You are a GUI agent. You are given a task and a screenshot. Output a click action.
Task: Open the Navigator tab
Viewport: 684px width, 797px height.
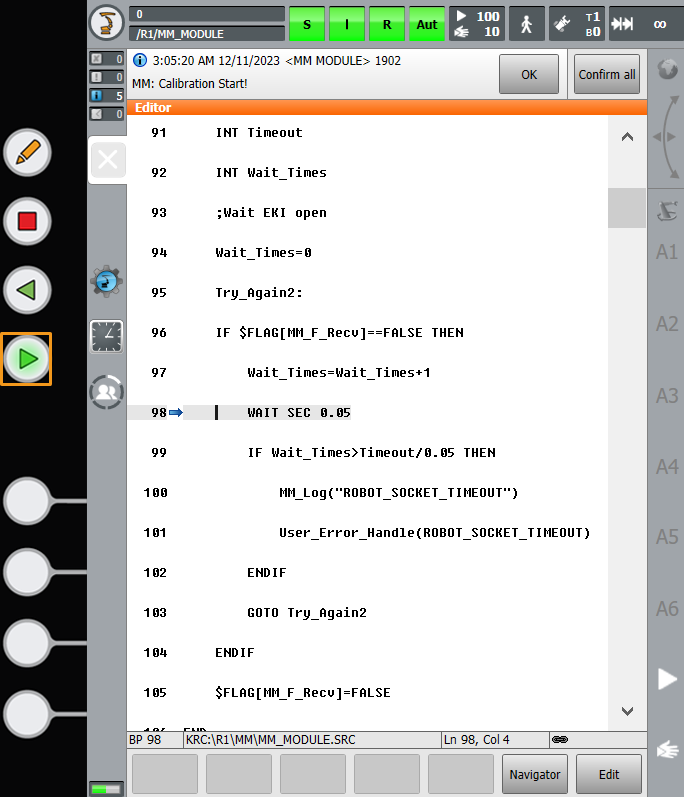click(x=535, y=774)
